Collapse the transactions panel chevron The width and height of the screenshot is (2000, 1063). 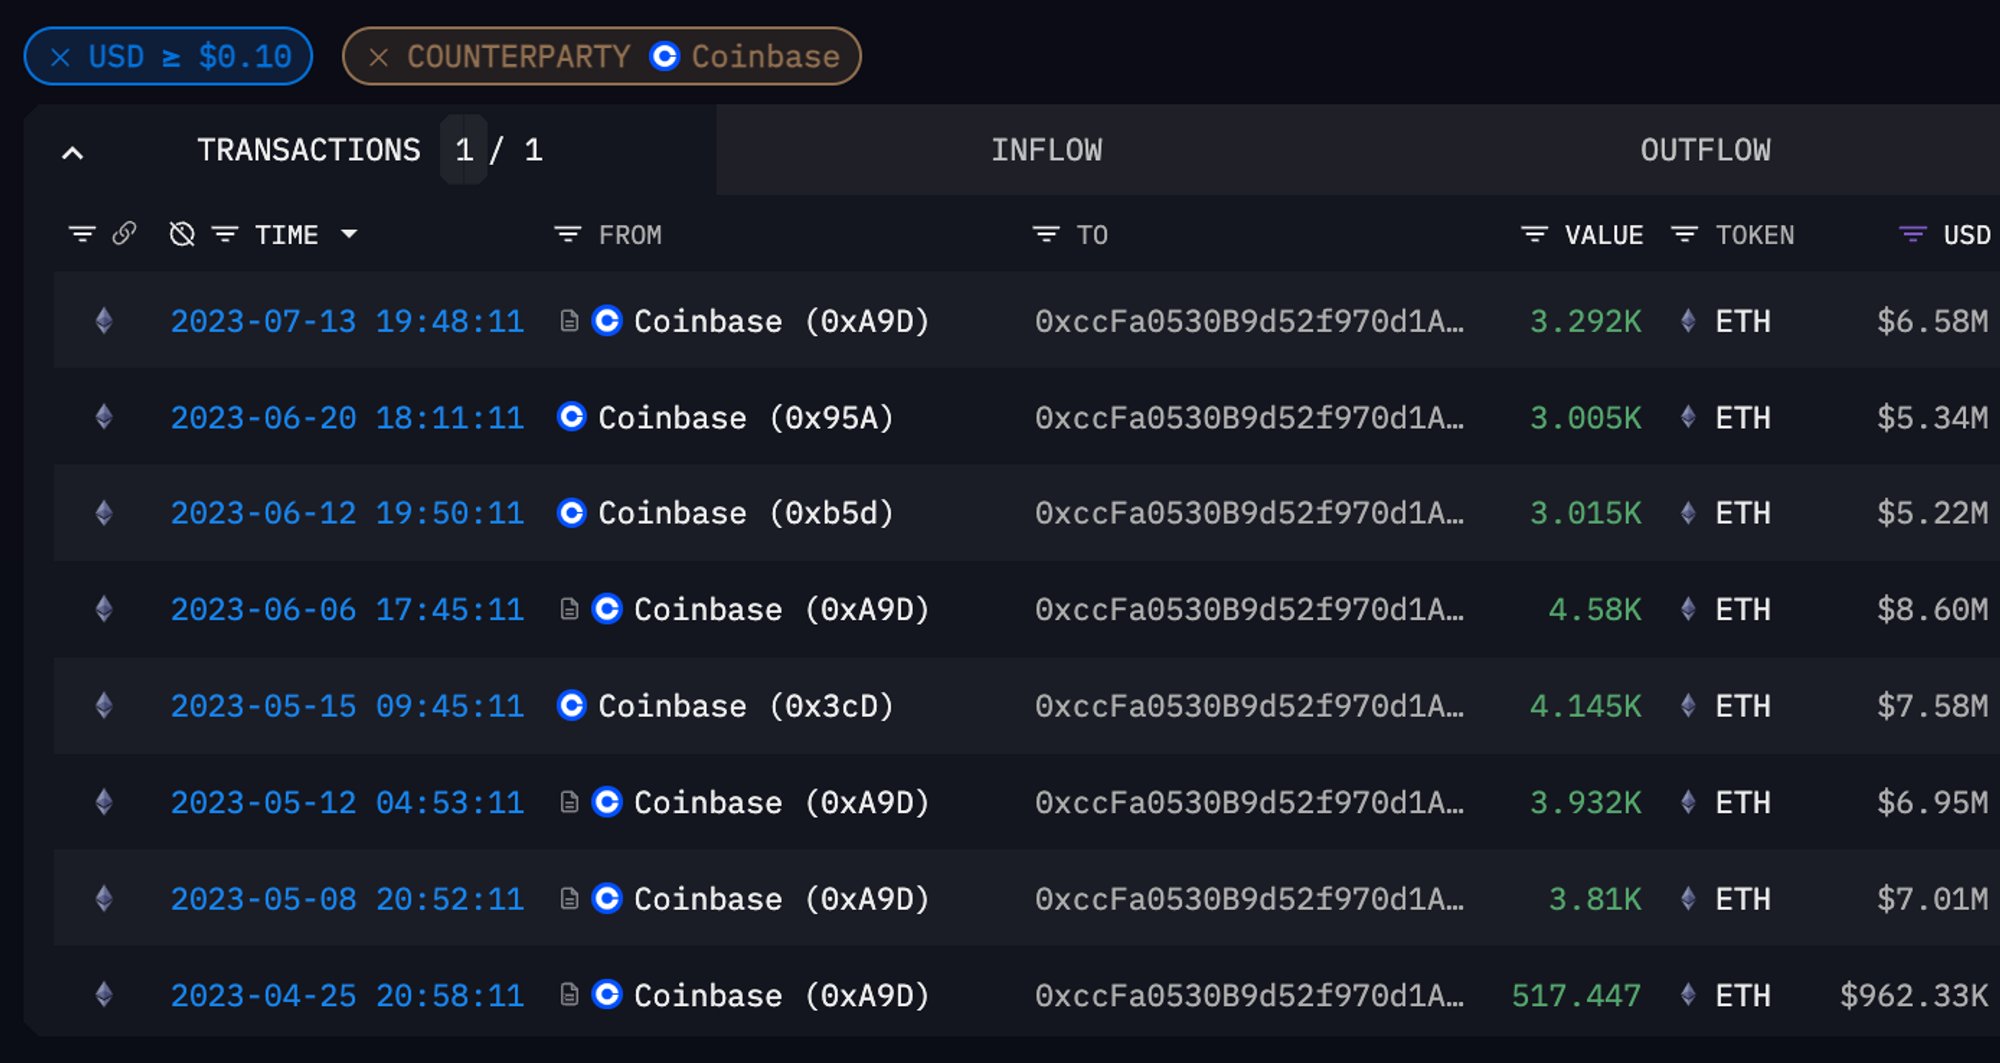click(x=72, y=152)
